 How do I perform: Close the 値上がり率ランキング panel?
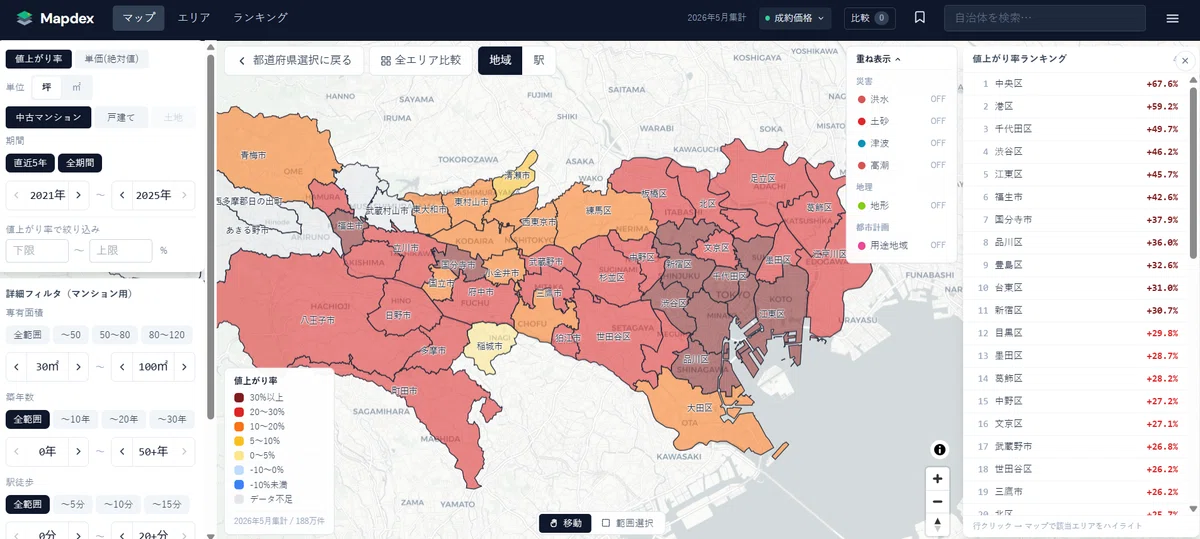[1185, 60]
